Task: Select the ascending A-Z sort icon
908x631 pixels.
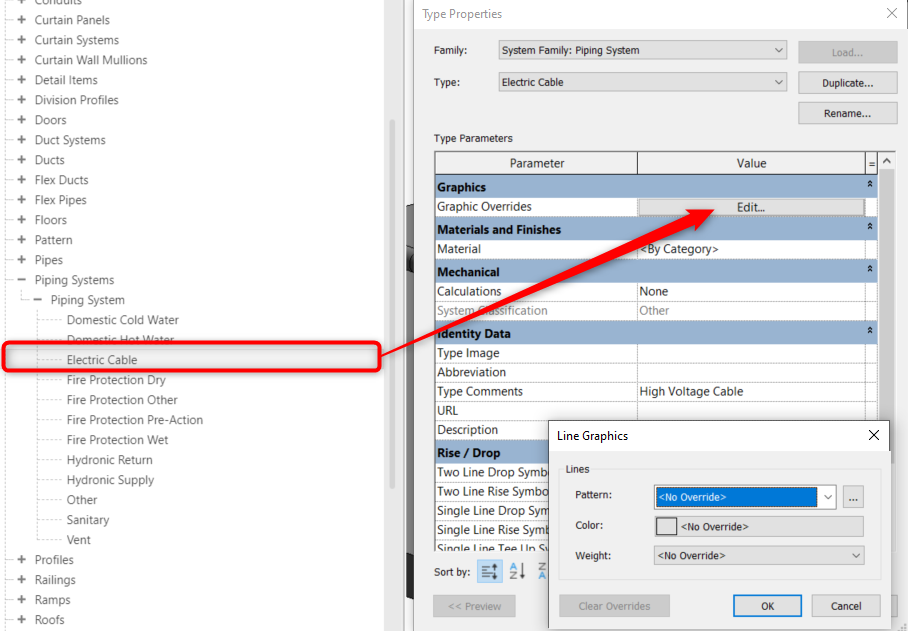Action: tap(517, 571)
